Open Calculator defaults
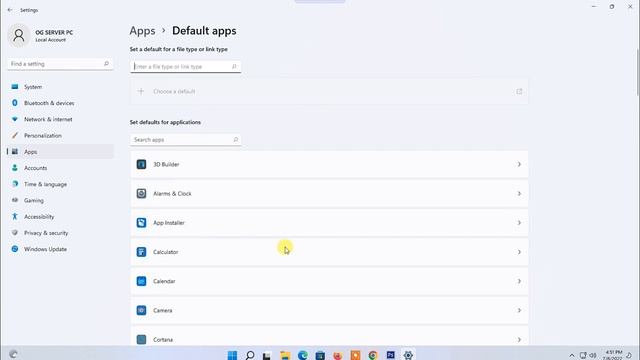 coord(329,252)
